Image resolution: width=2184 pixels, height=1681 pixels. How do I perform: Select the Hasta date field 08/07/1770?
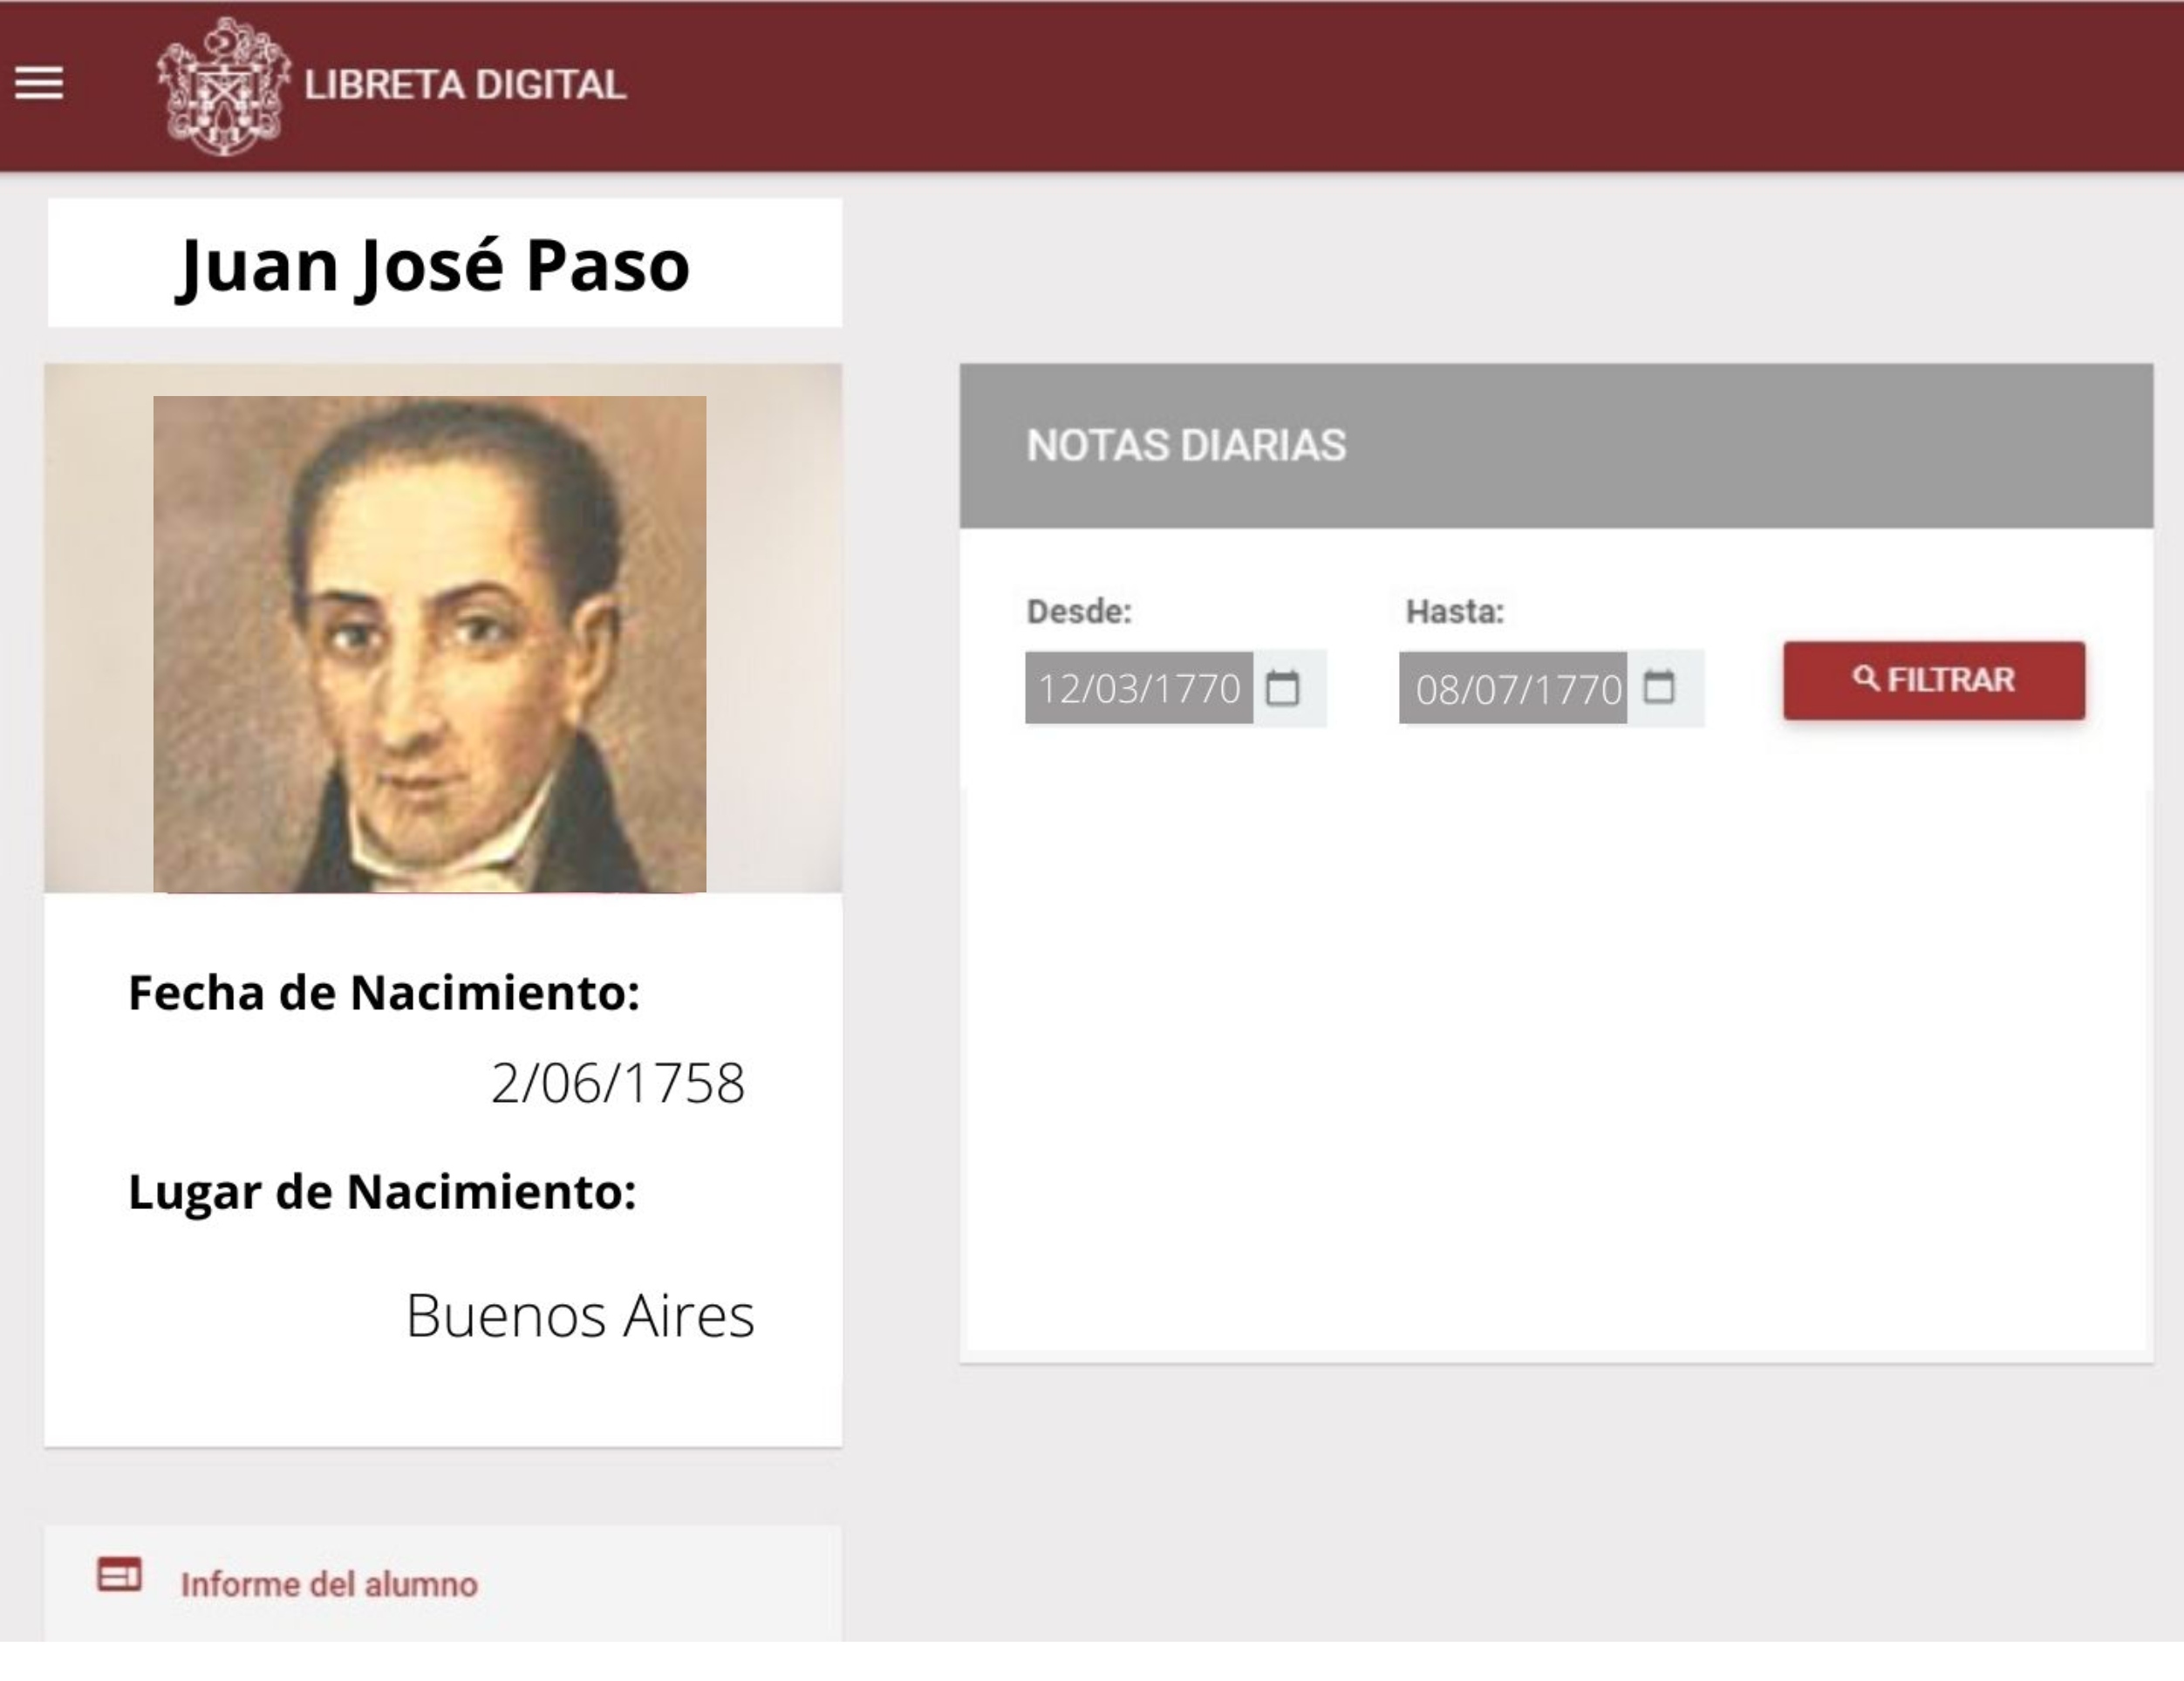point(1513,688)
